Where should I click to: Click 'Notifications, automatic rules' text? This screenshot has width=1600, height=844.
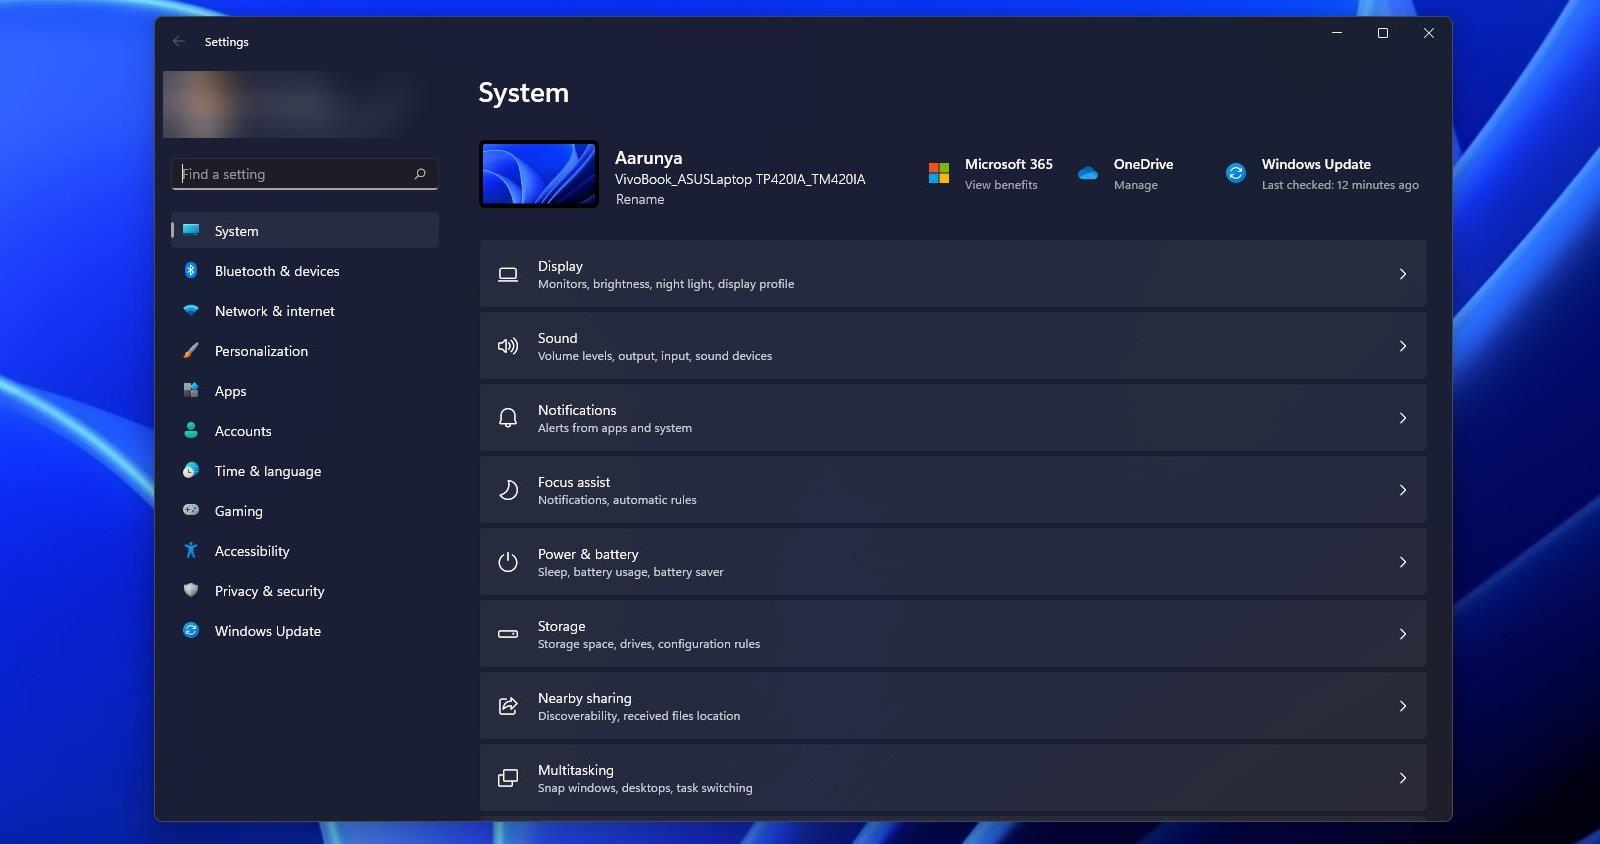click(617, 500)
